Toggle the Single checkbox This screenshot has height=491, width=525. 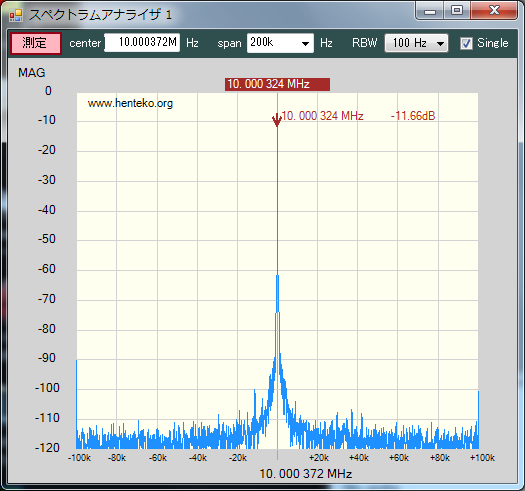[466, 43]
